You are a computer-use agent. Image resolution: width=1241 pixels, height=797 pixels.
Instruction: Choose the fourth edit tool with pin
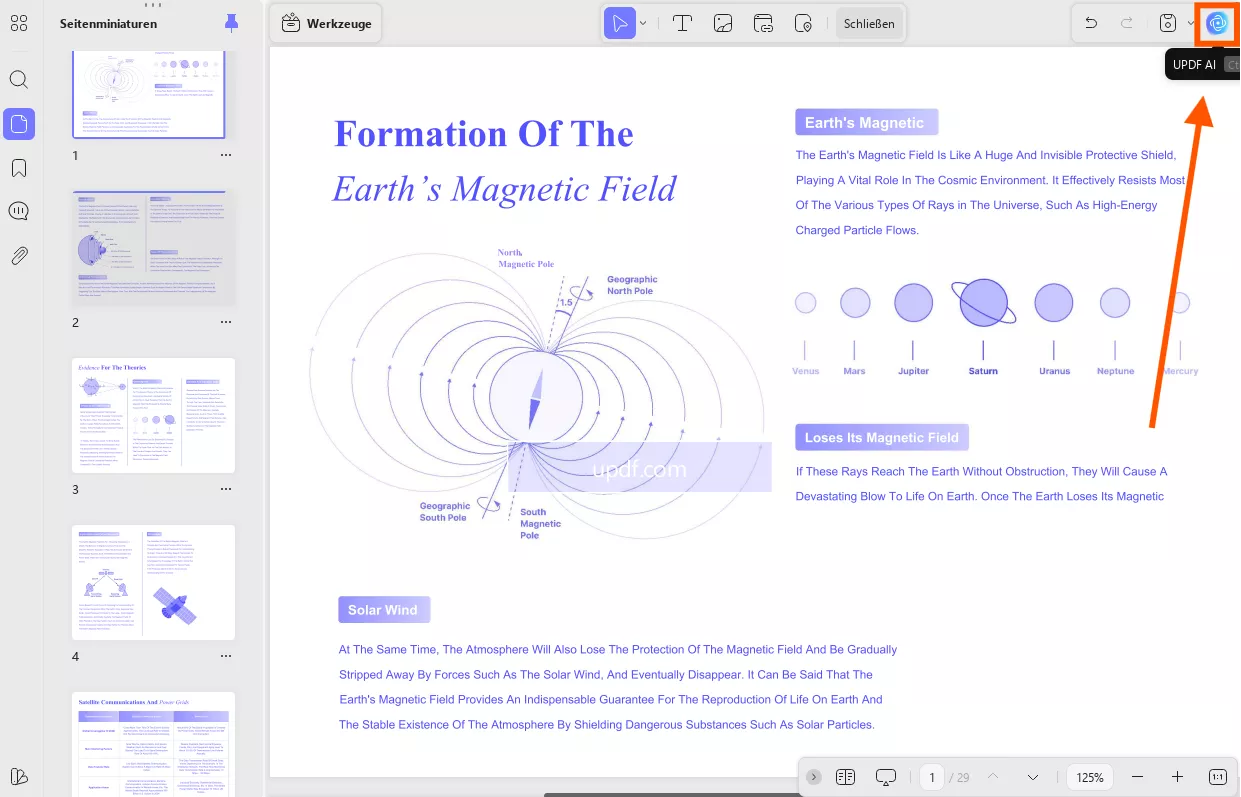pos(803,23)
